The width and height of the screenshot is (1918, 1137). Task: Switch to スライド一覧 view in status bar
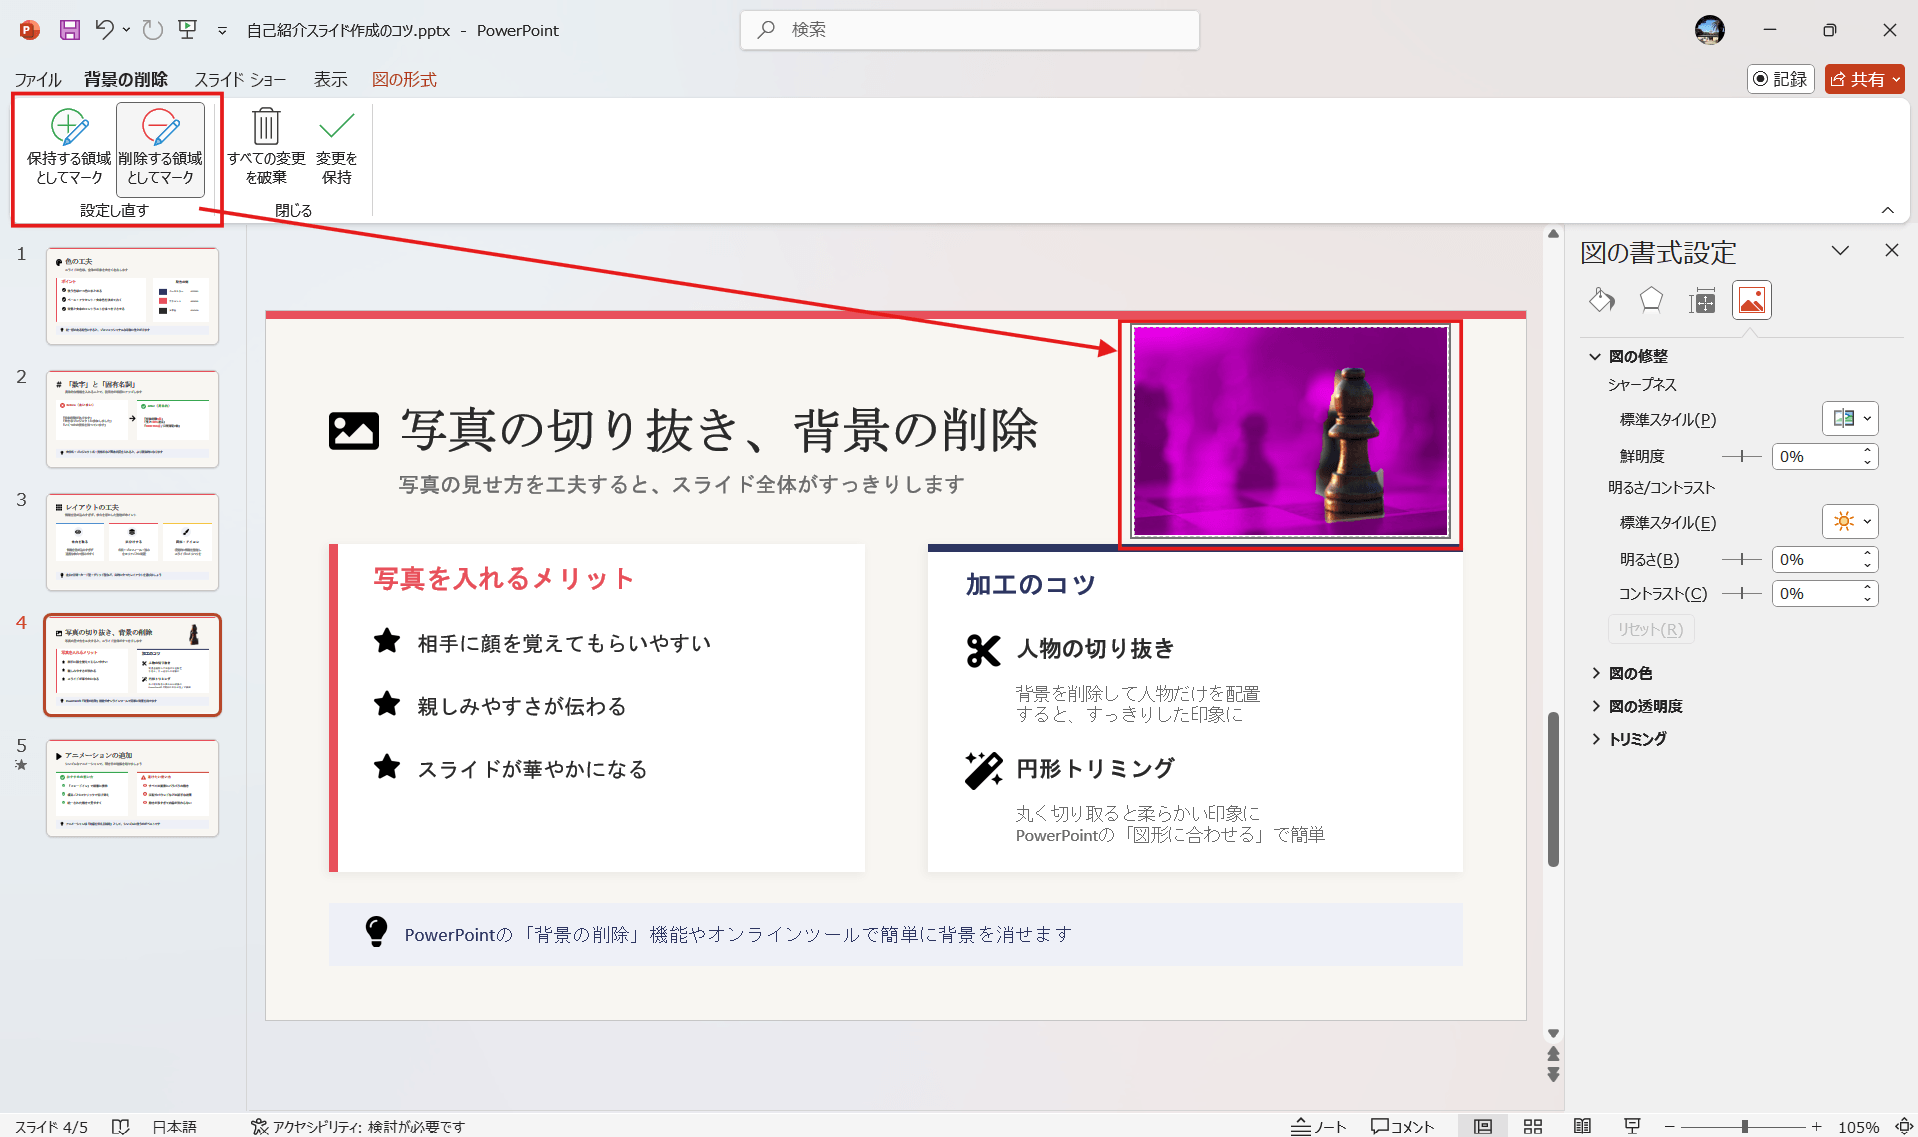(x=1532, y=1125)
